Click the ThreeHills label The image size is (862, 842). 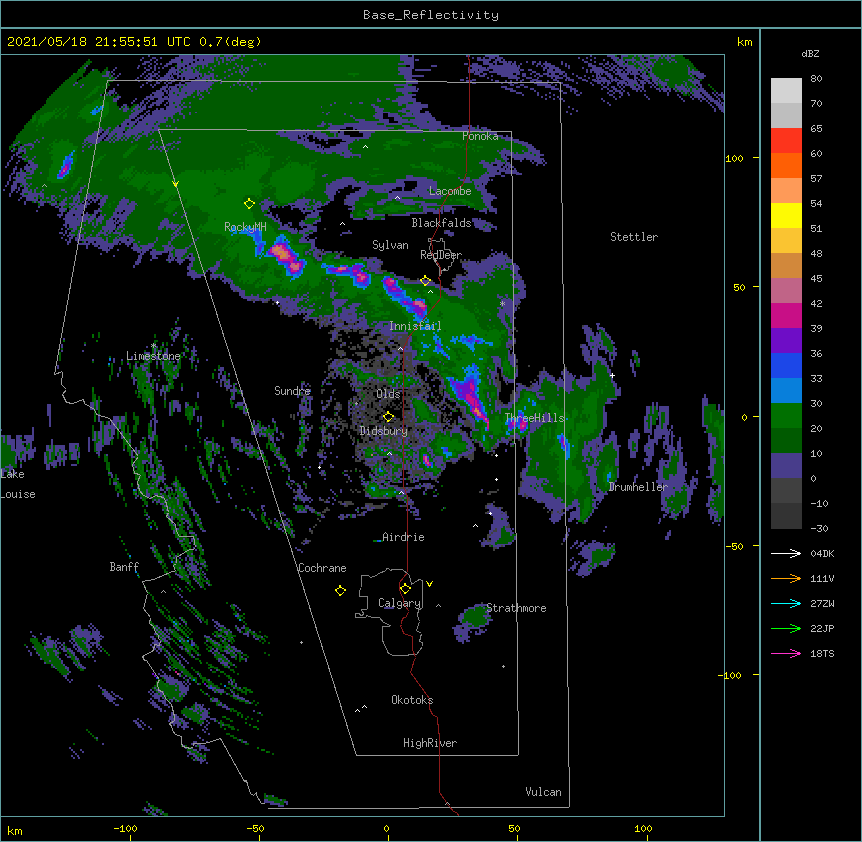click(535, 418)
